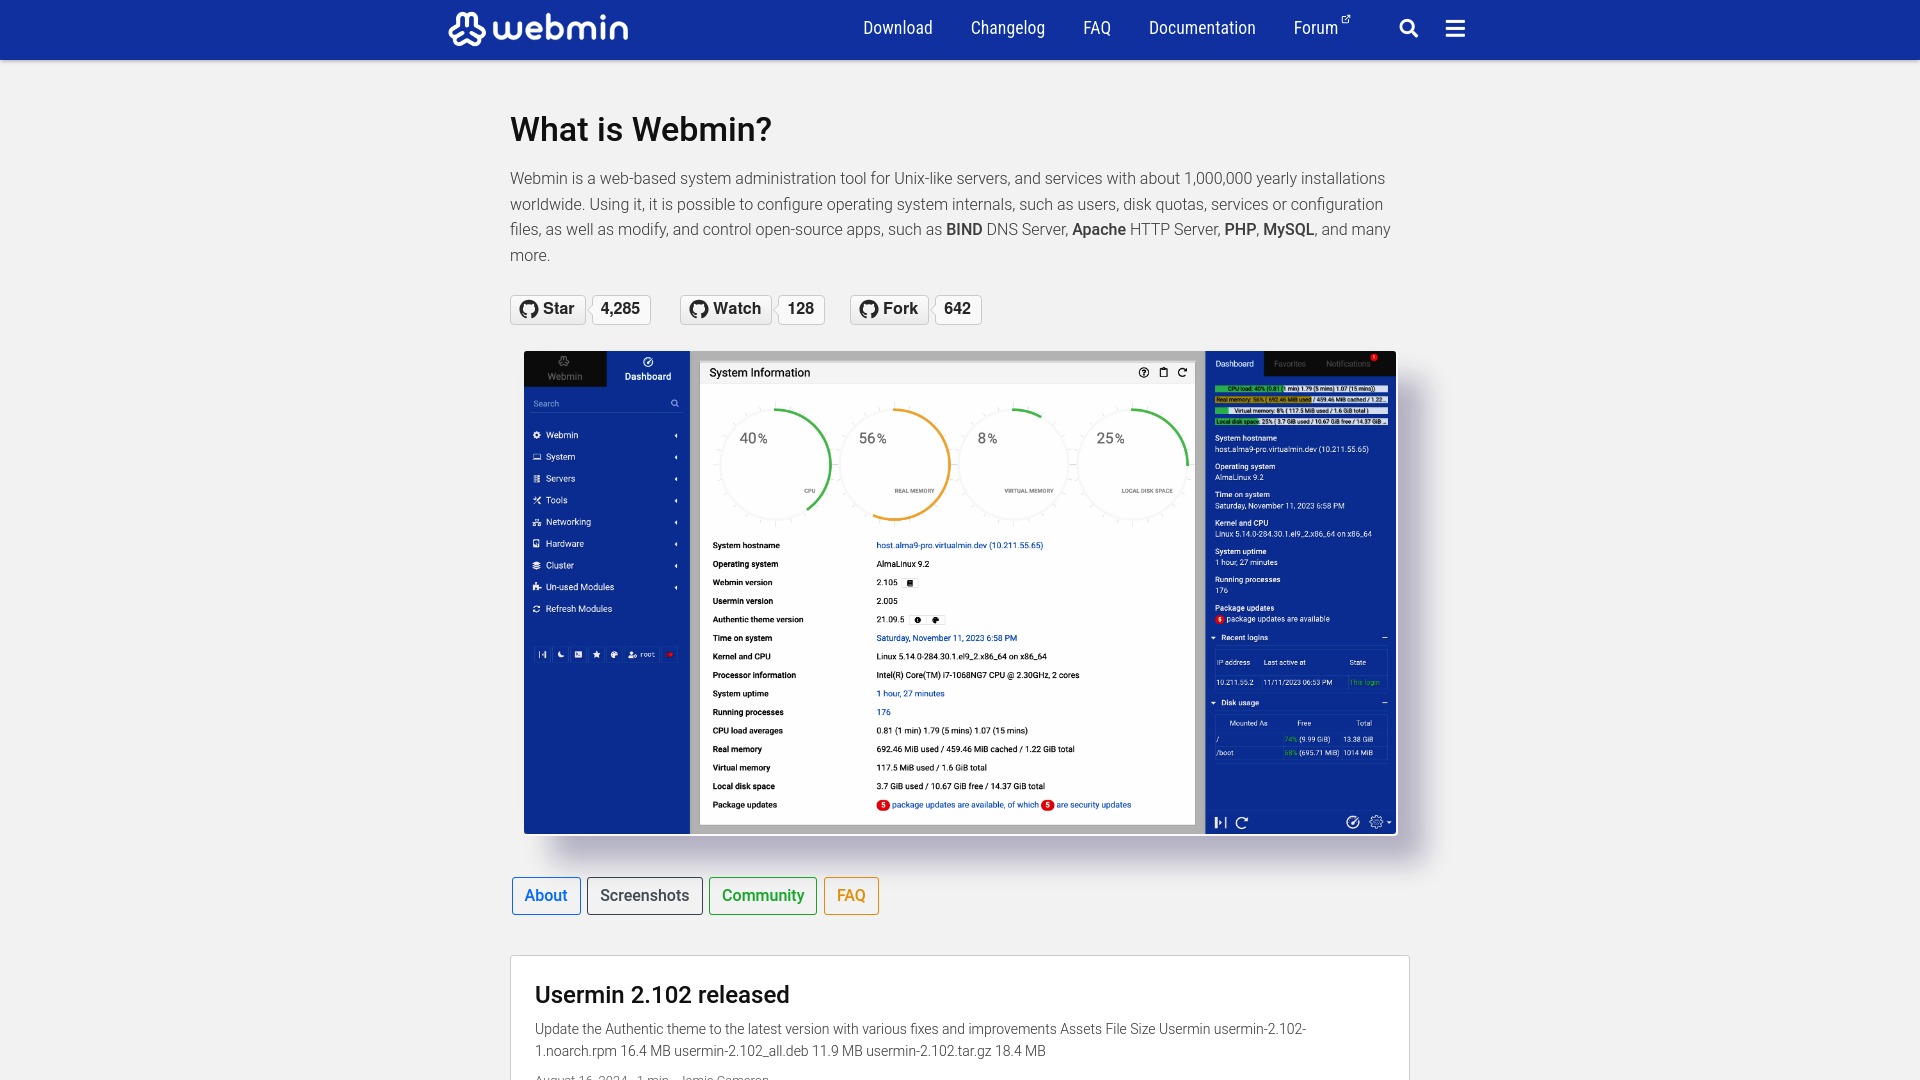Click the GitHub Star button
1920x1080 pixels.
click(x=548, y=309)
